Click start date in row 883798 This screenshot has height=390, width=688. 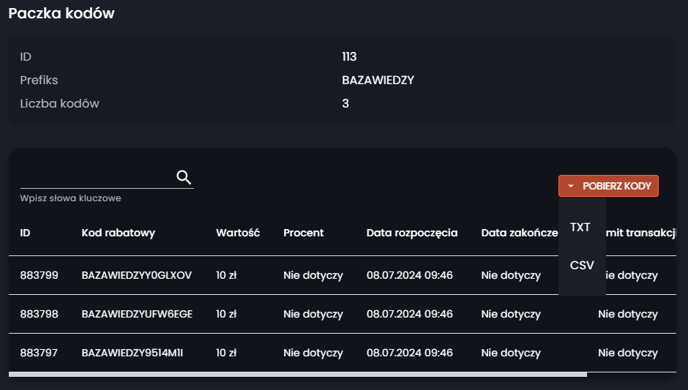coord(409,314)
